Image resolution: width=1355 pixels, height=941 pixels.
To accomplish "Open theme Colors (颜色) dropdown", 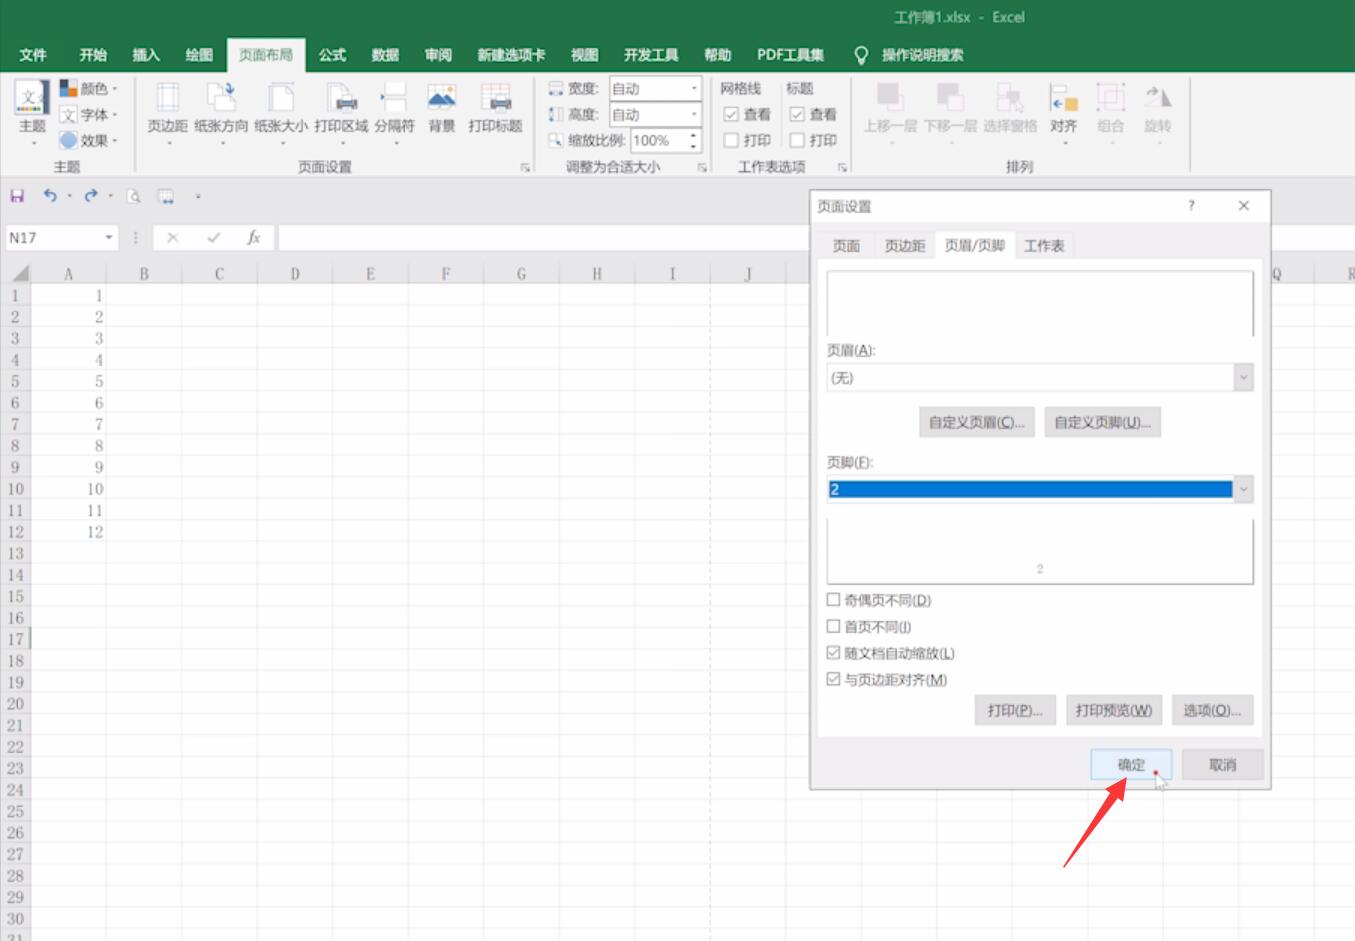I will tap(87, 89).
